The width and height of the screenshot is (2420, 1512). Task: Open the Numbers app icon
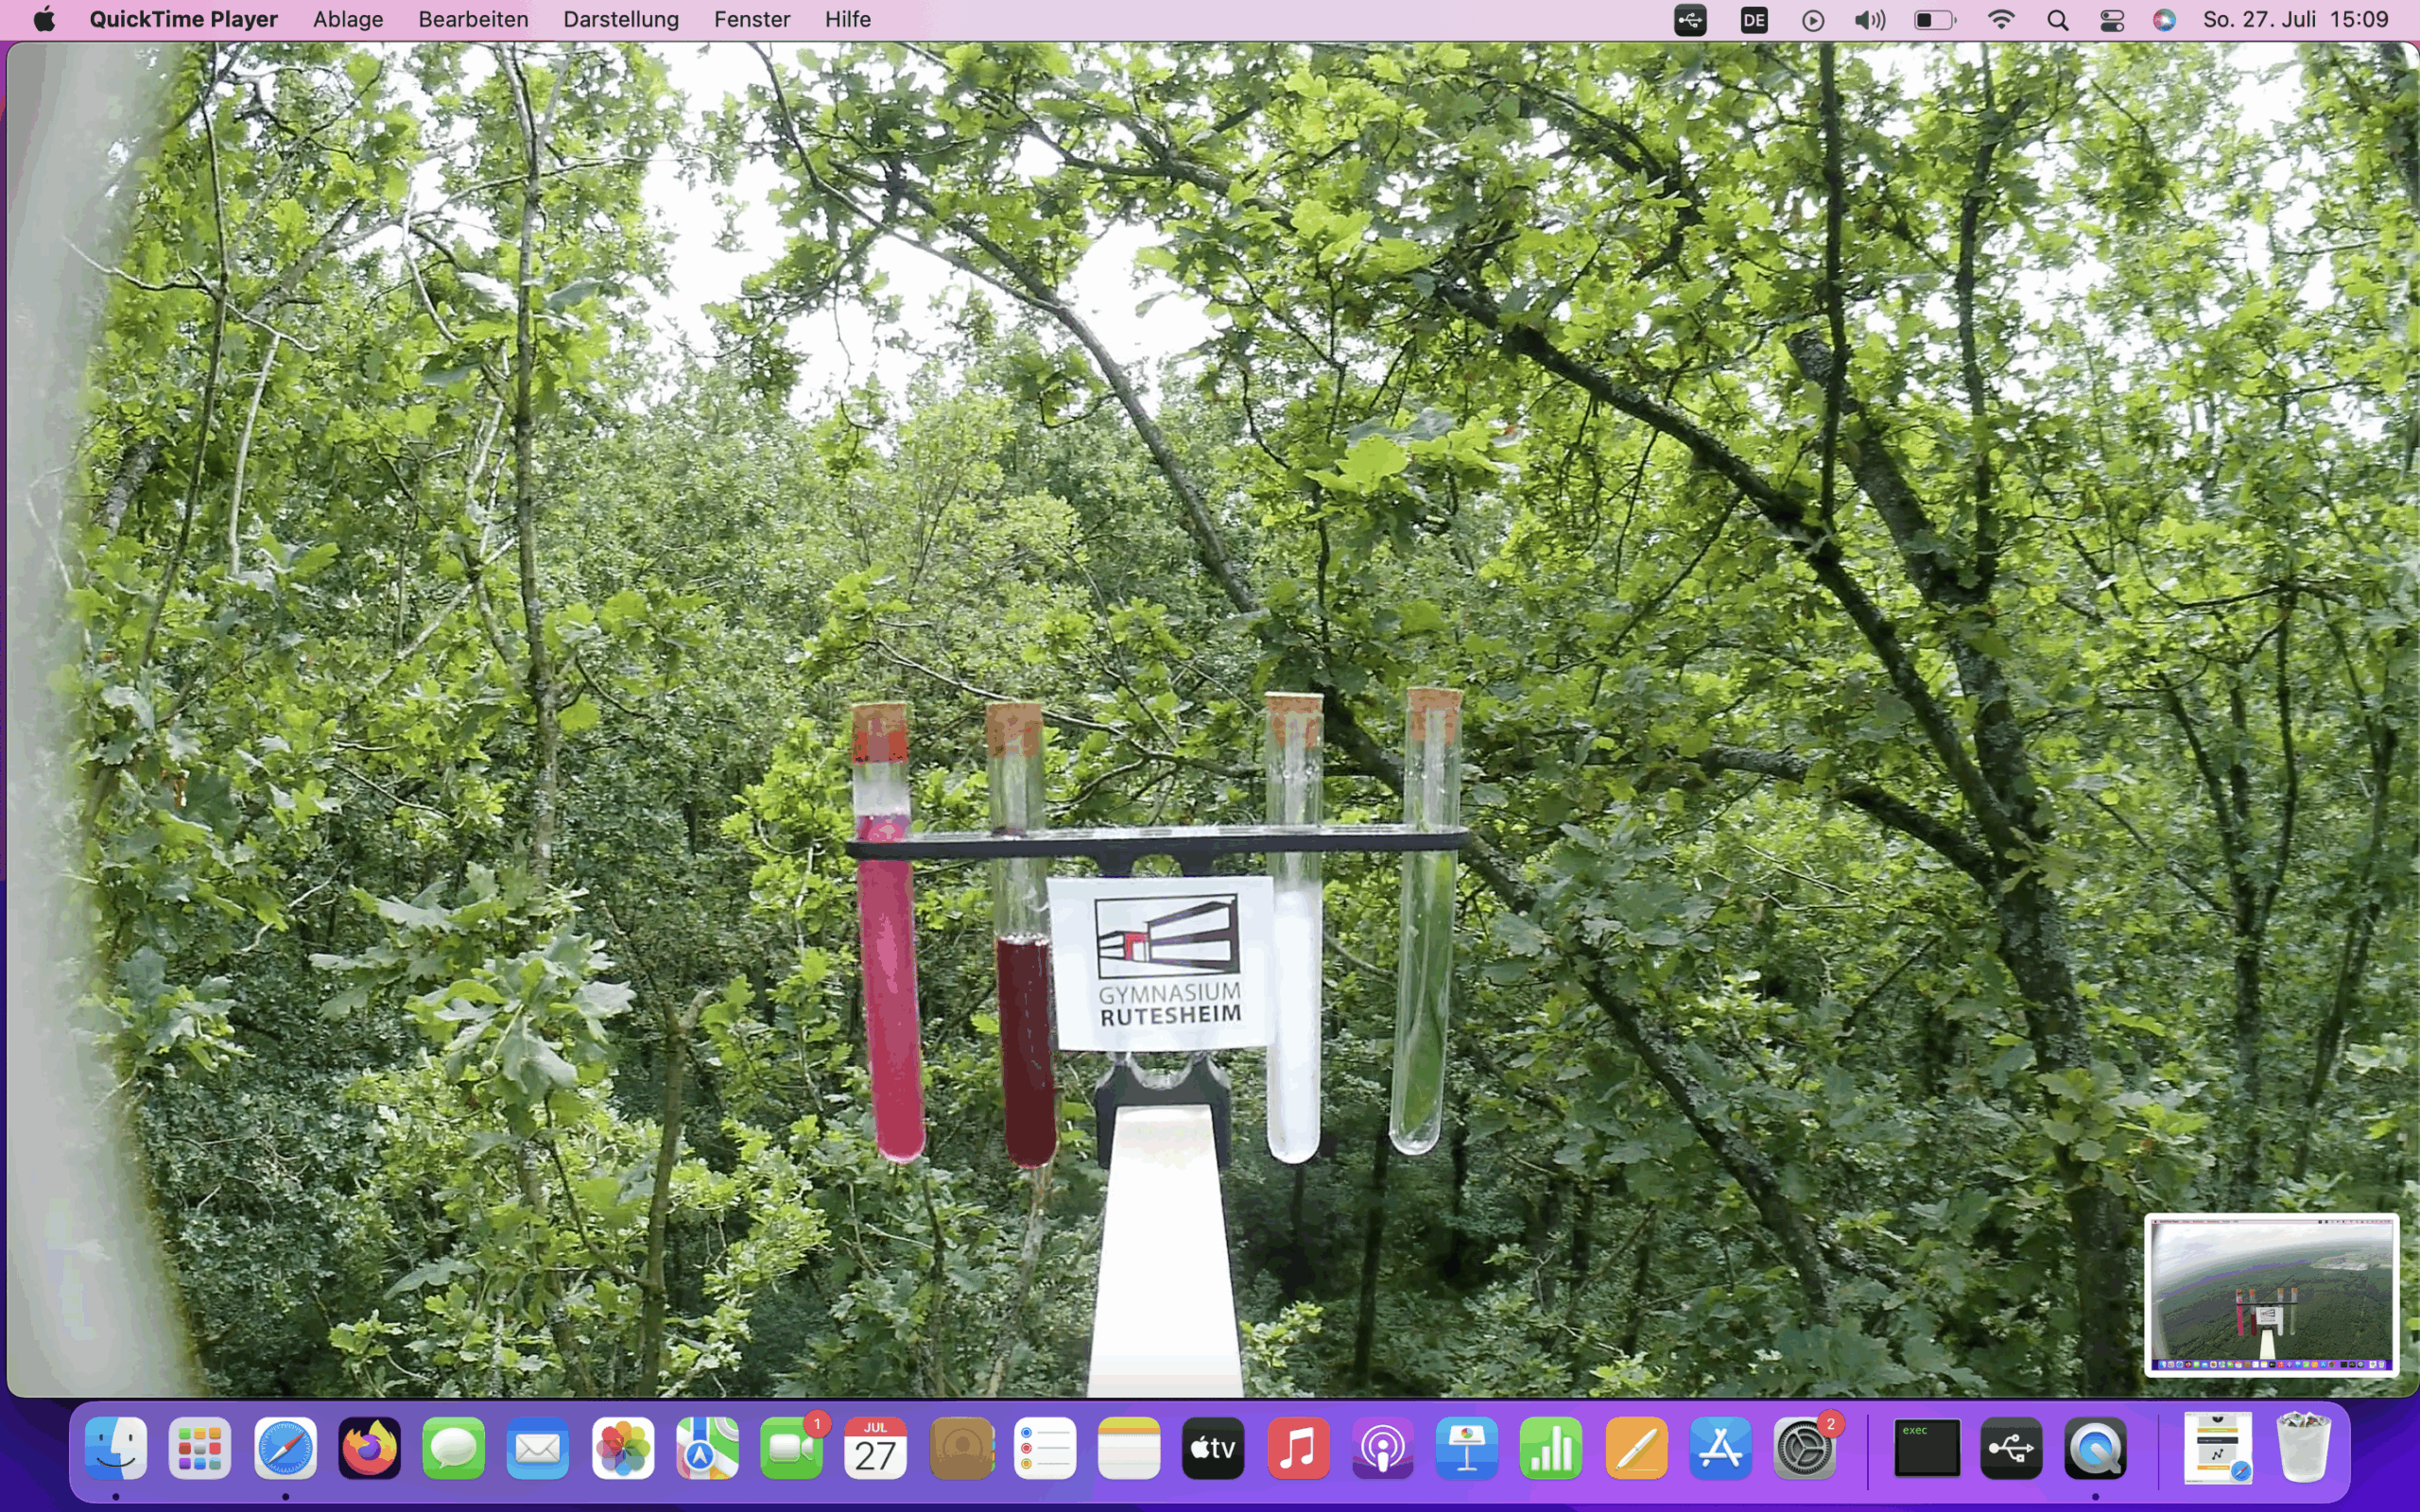tap(1551, 1447)
